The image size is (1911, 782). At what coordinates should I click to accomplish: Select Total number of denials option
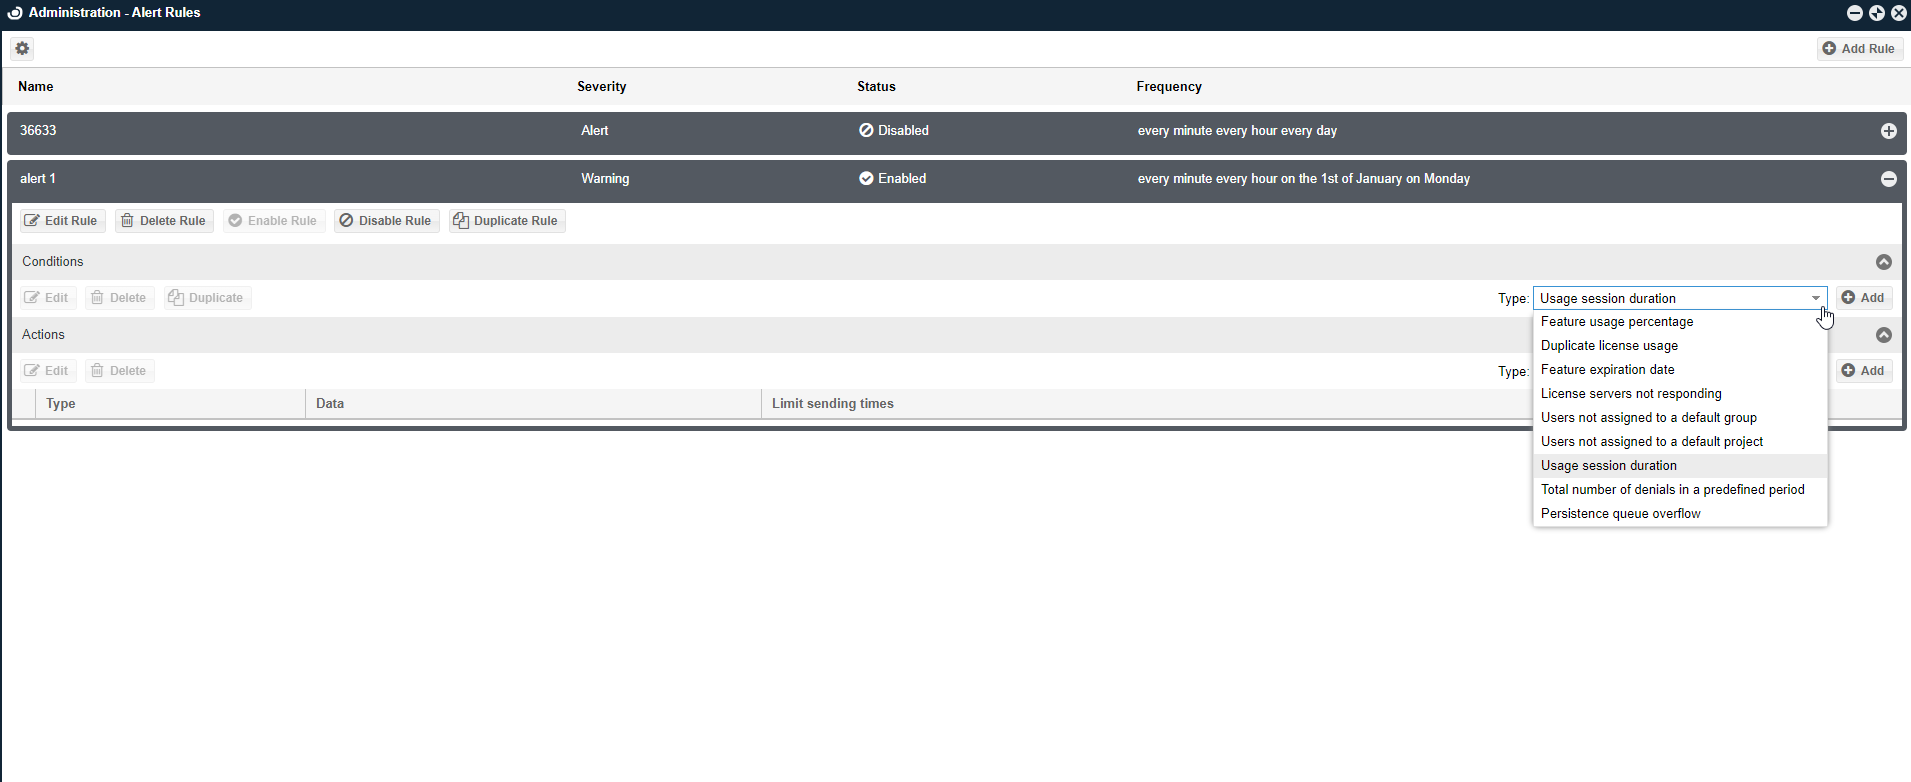click(1672, 490)
